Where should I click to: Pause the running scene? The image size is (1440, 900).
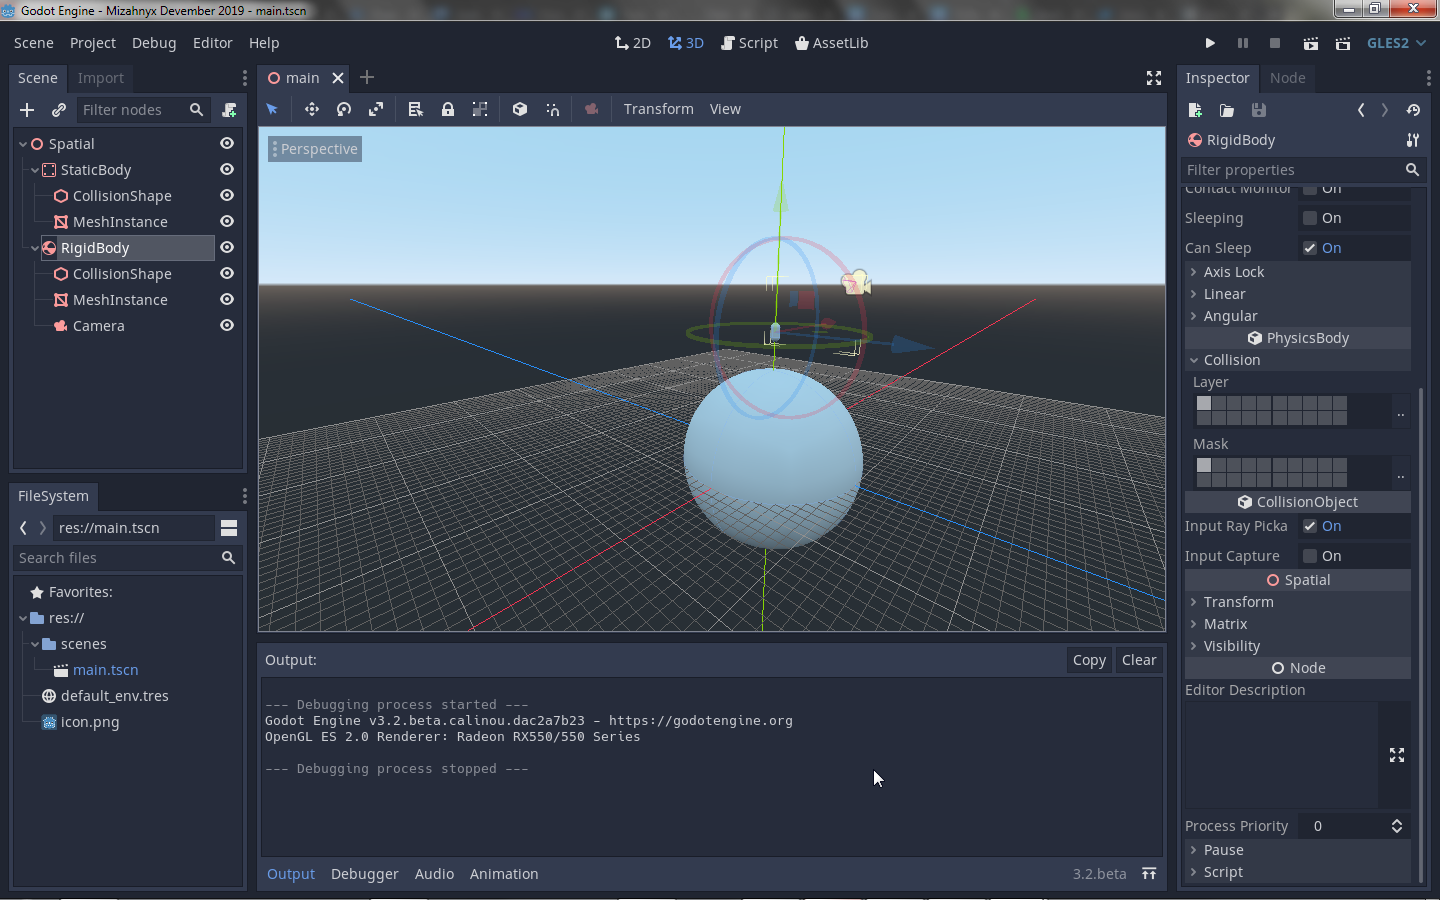(1243, 43)
